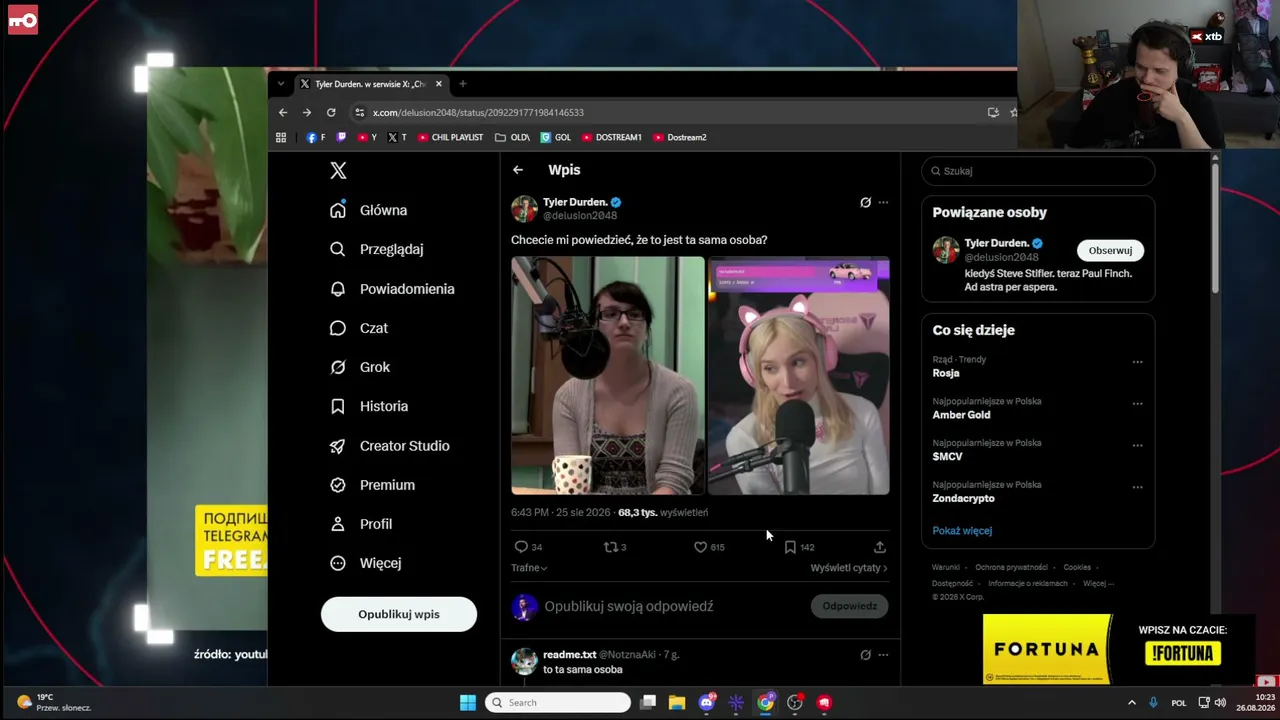Open Grok from the sidebar
The width and height of the screenshot is (1280, 720).
[360, 367]
